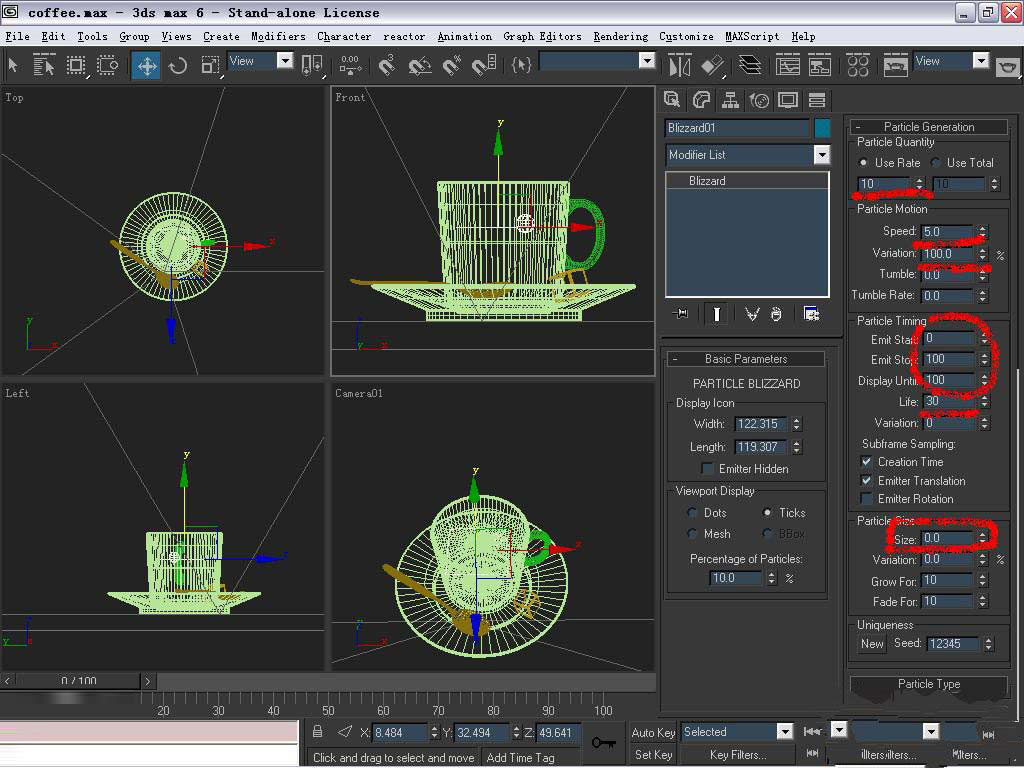The height and width of the screenshot is (768, 1024).
Task: Expand the Modifier List dropdown
Action: point(821,155)
